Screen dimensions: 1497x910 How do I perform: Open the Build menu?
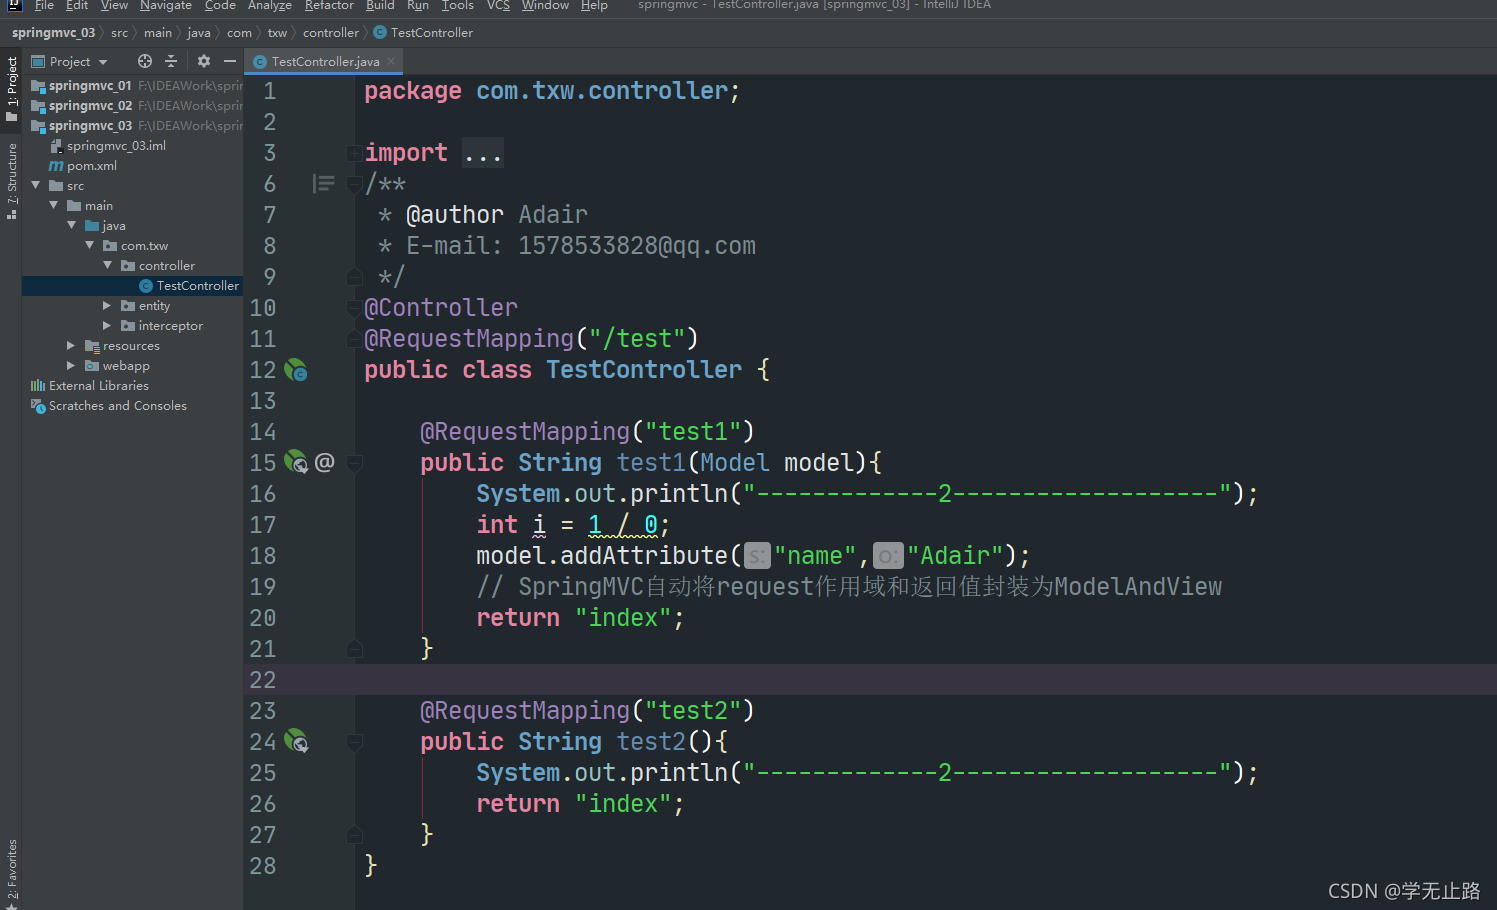(380, 6)
